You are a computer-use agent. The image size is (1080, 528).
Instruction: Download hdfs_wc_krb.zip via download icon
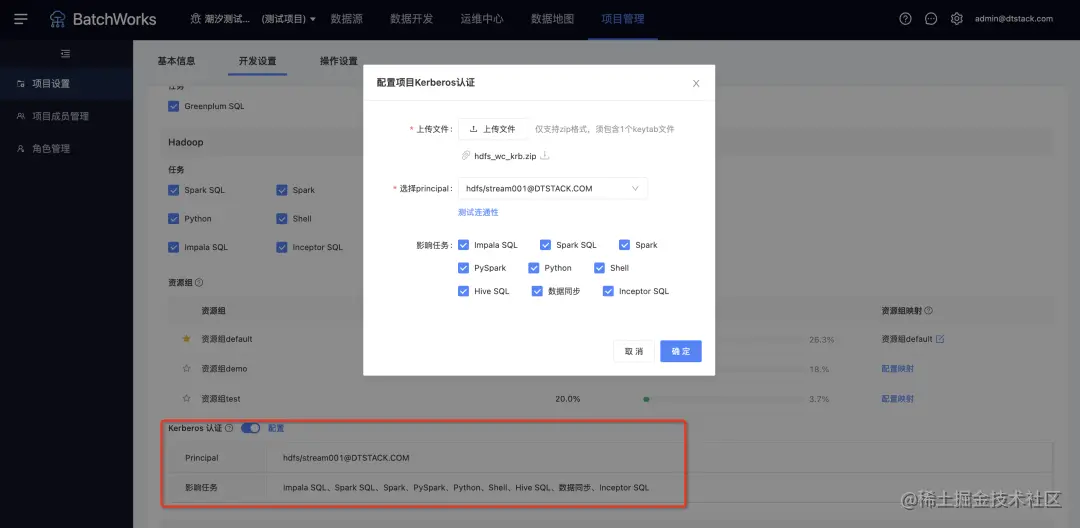pyautogui.click(x=544, y=156)
